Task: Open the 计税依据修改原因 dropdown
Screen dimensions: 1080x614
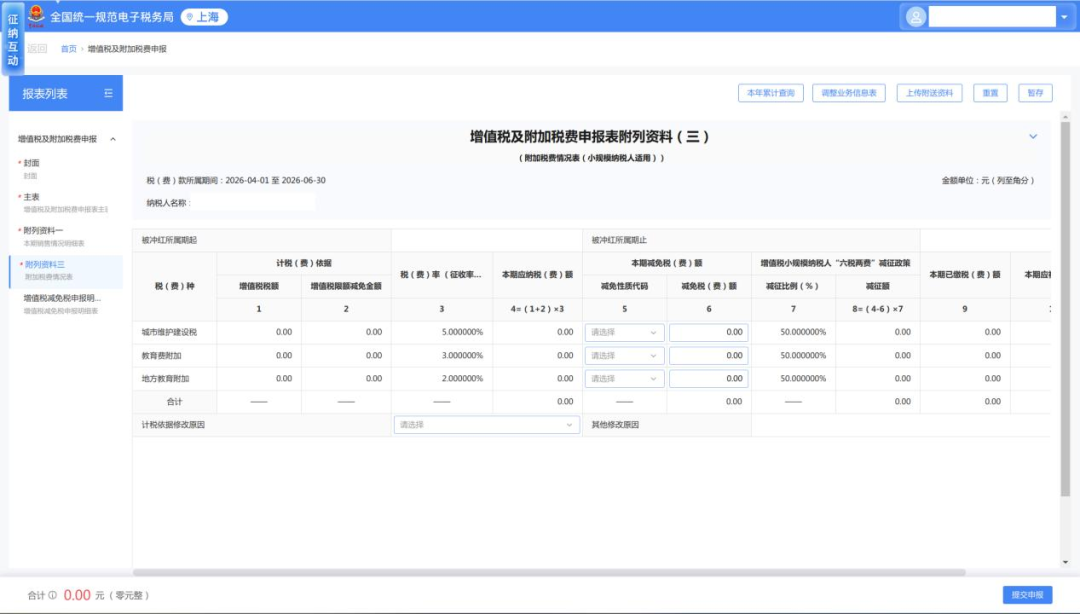Action: pyautogui.click(x=486, y=424)
